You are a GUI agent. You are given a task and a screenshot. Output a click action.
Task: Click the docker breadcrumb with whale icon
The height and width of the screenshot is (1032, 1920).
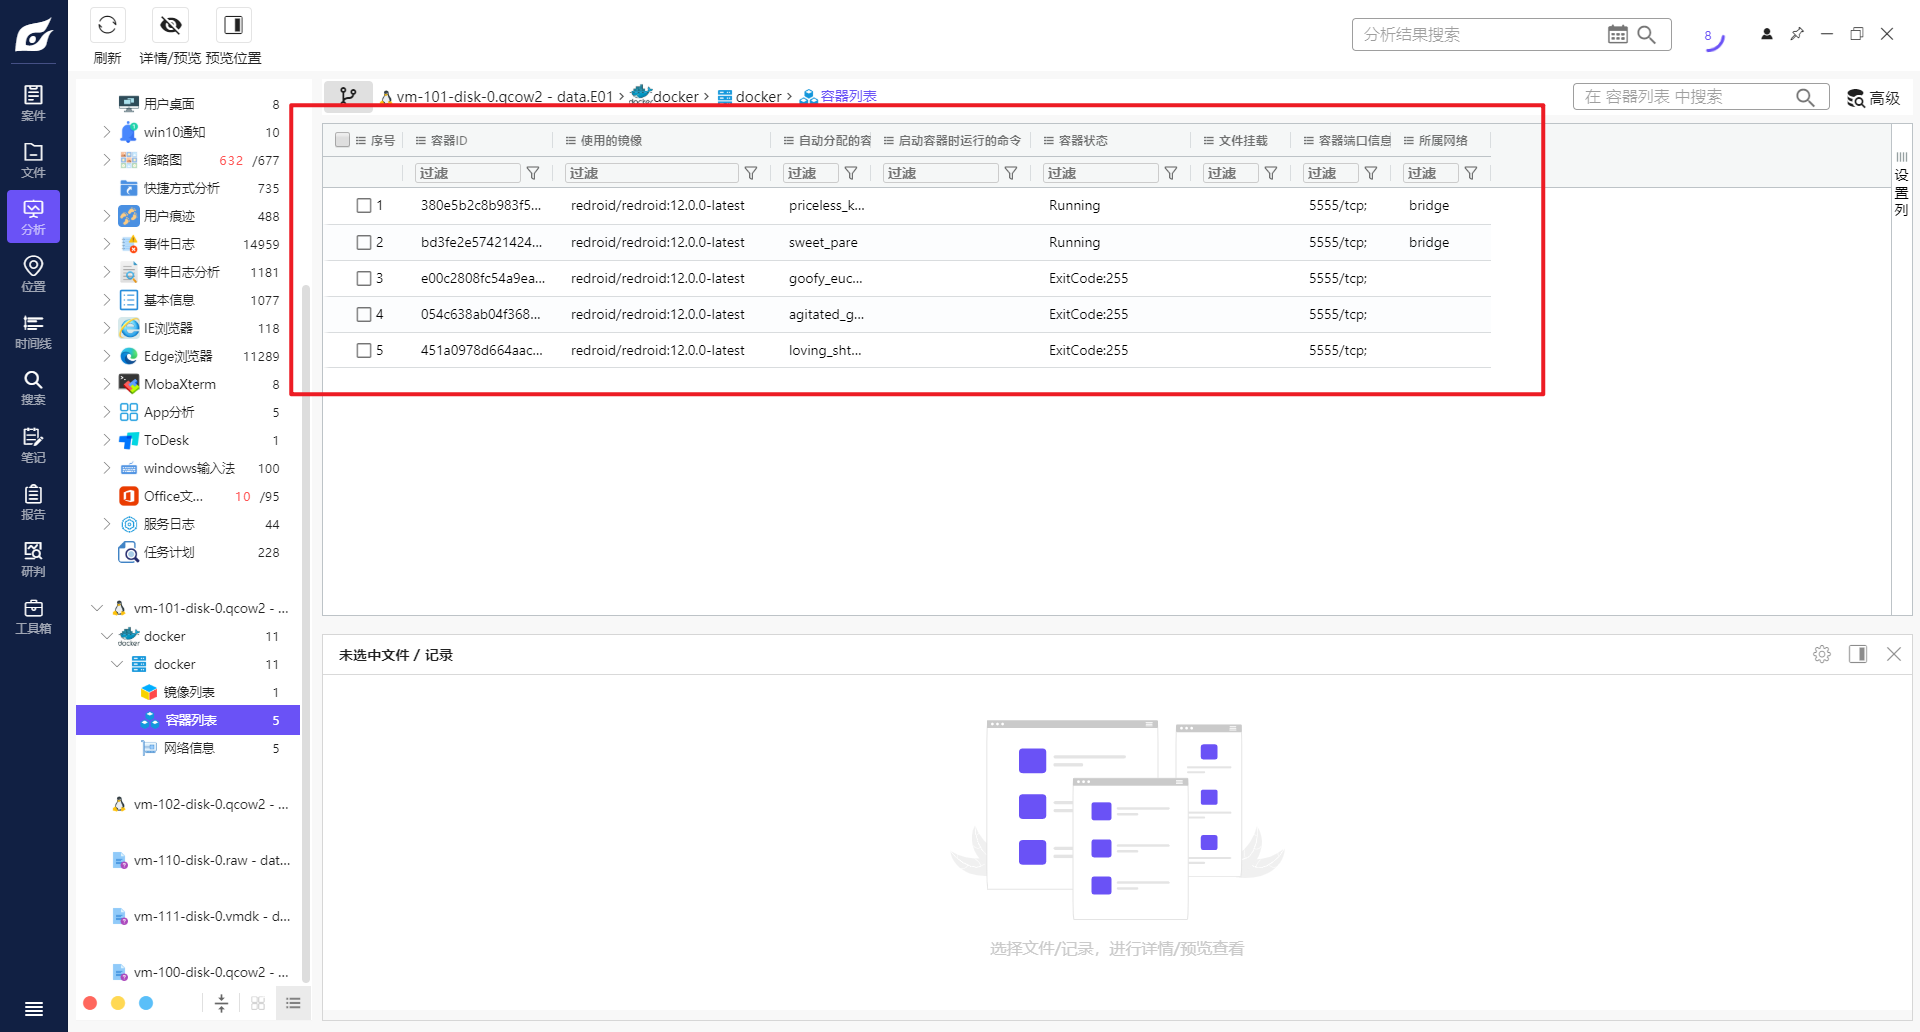click(x=664, y=96)
